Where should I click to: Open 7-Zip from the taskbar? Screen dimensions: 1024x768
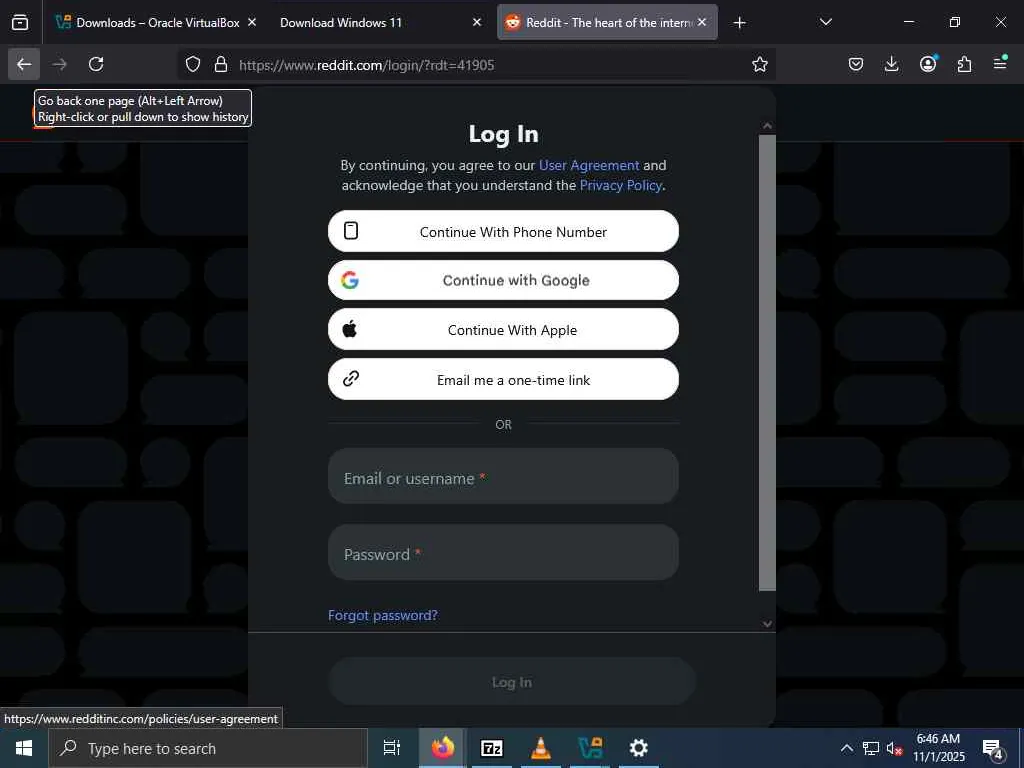[x=491, y=748]
